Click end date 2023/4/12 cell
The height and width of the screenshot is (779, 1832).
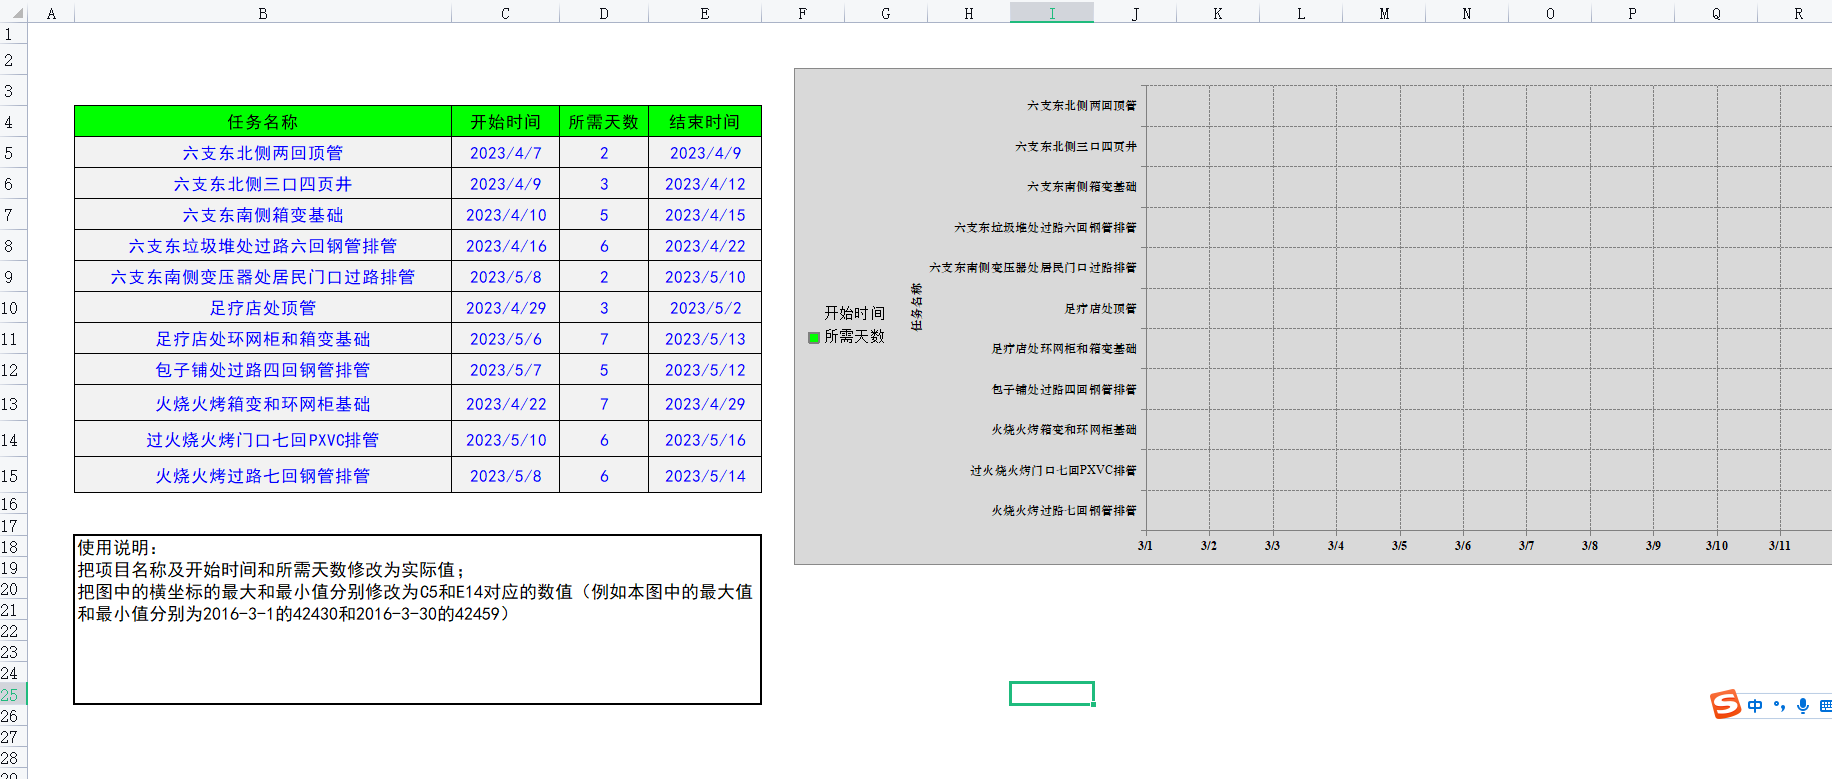pos(705,184)
